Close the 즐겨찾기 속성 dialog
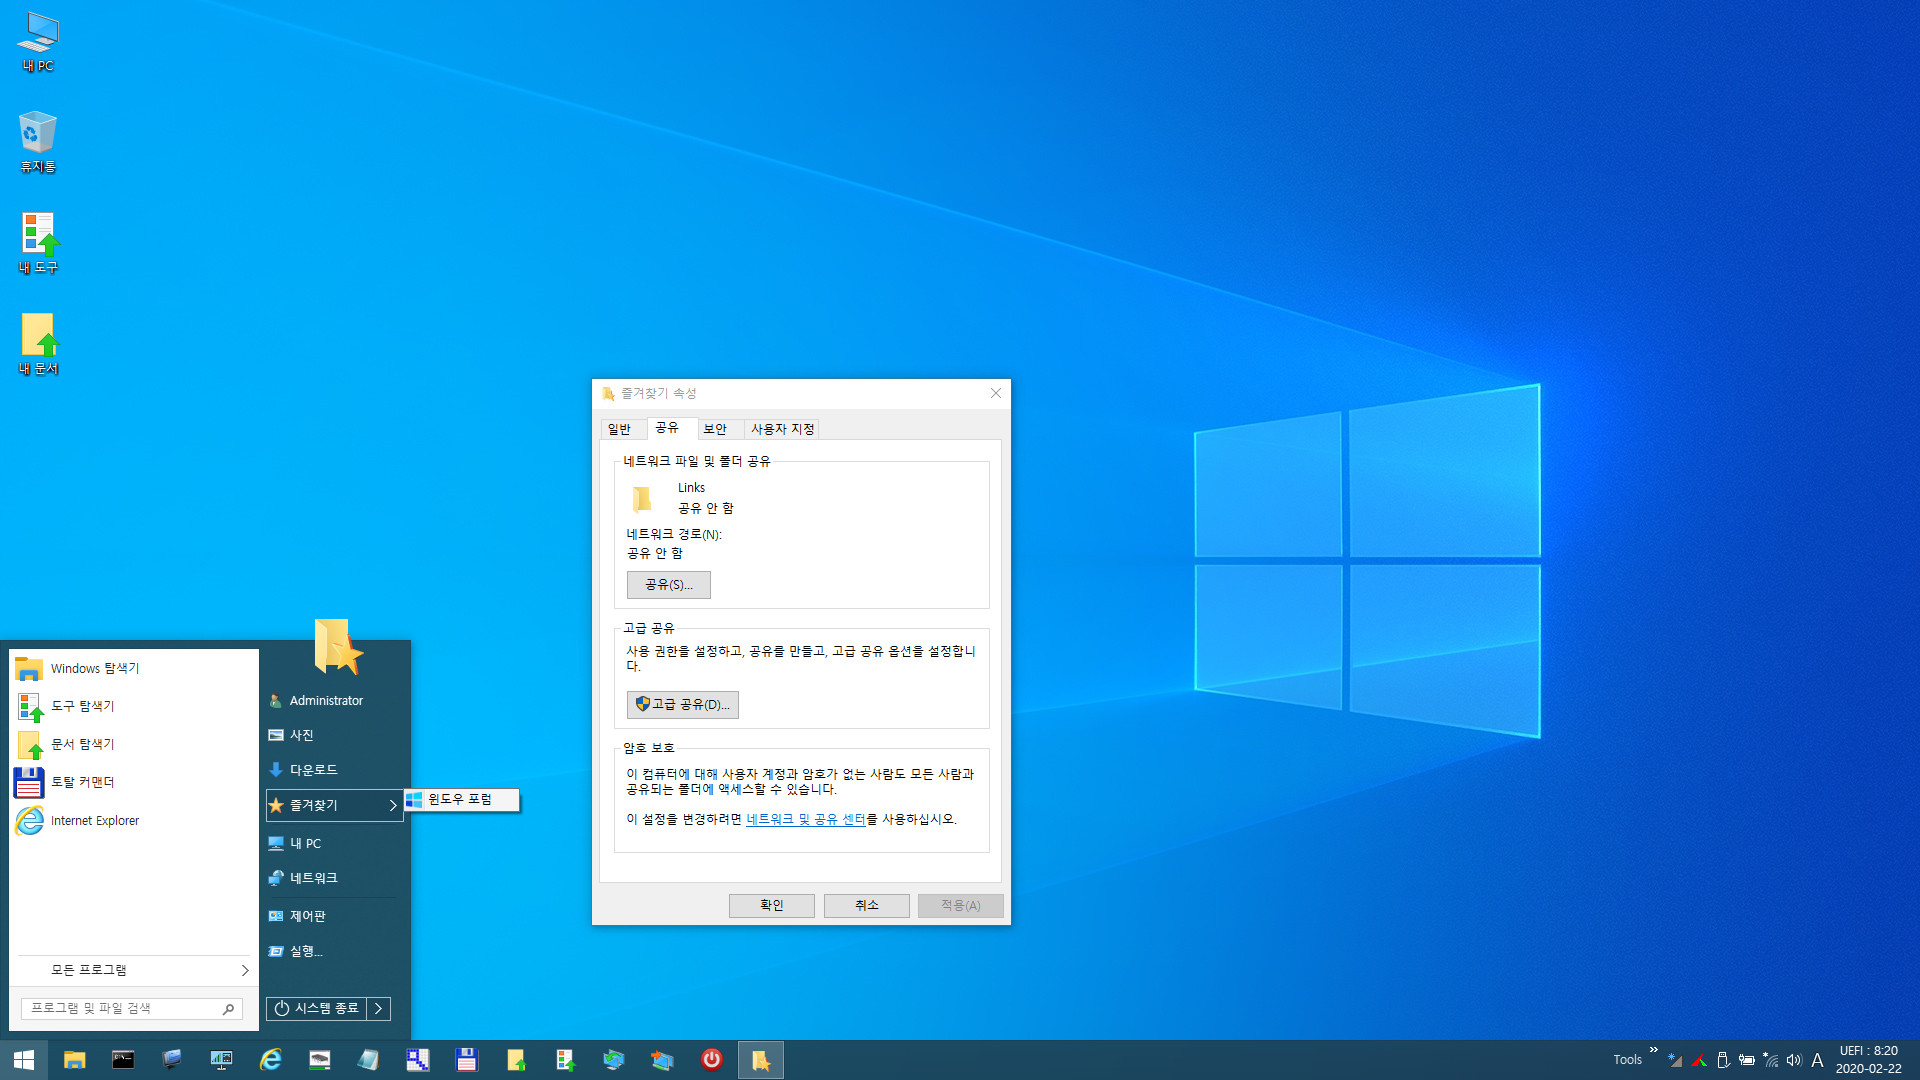This screenshot has height=1080, width=1920. (x=996, y=393)
